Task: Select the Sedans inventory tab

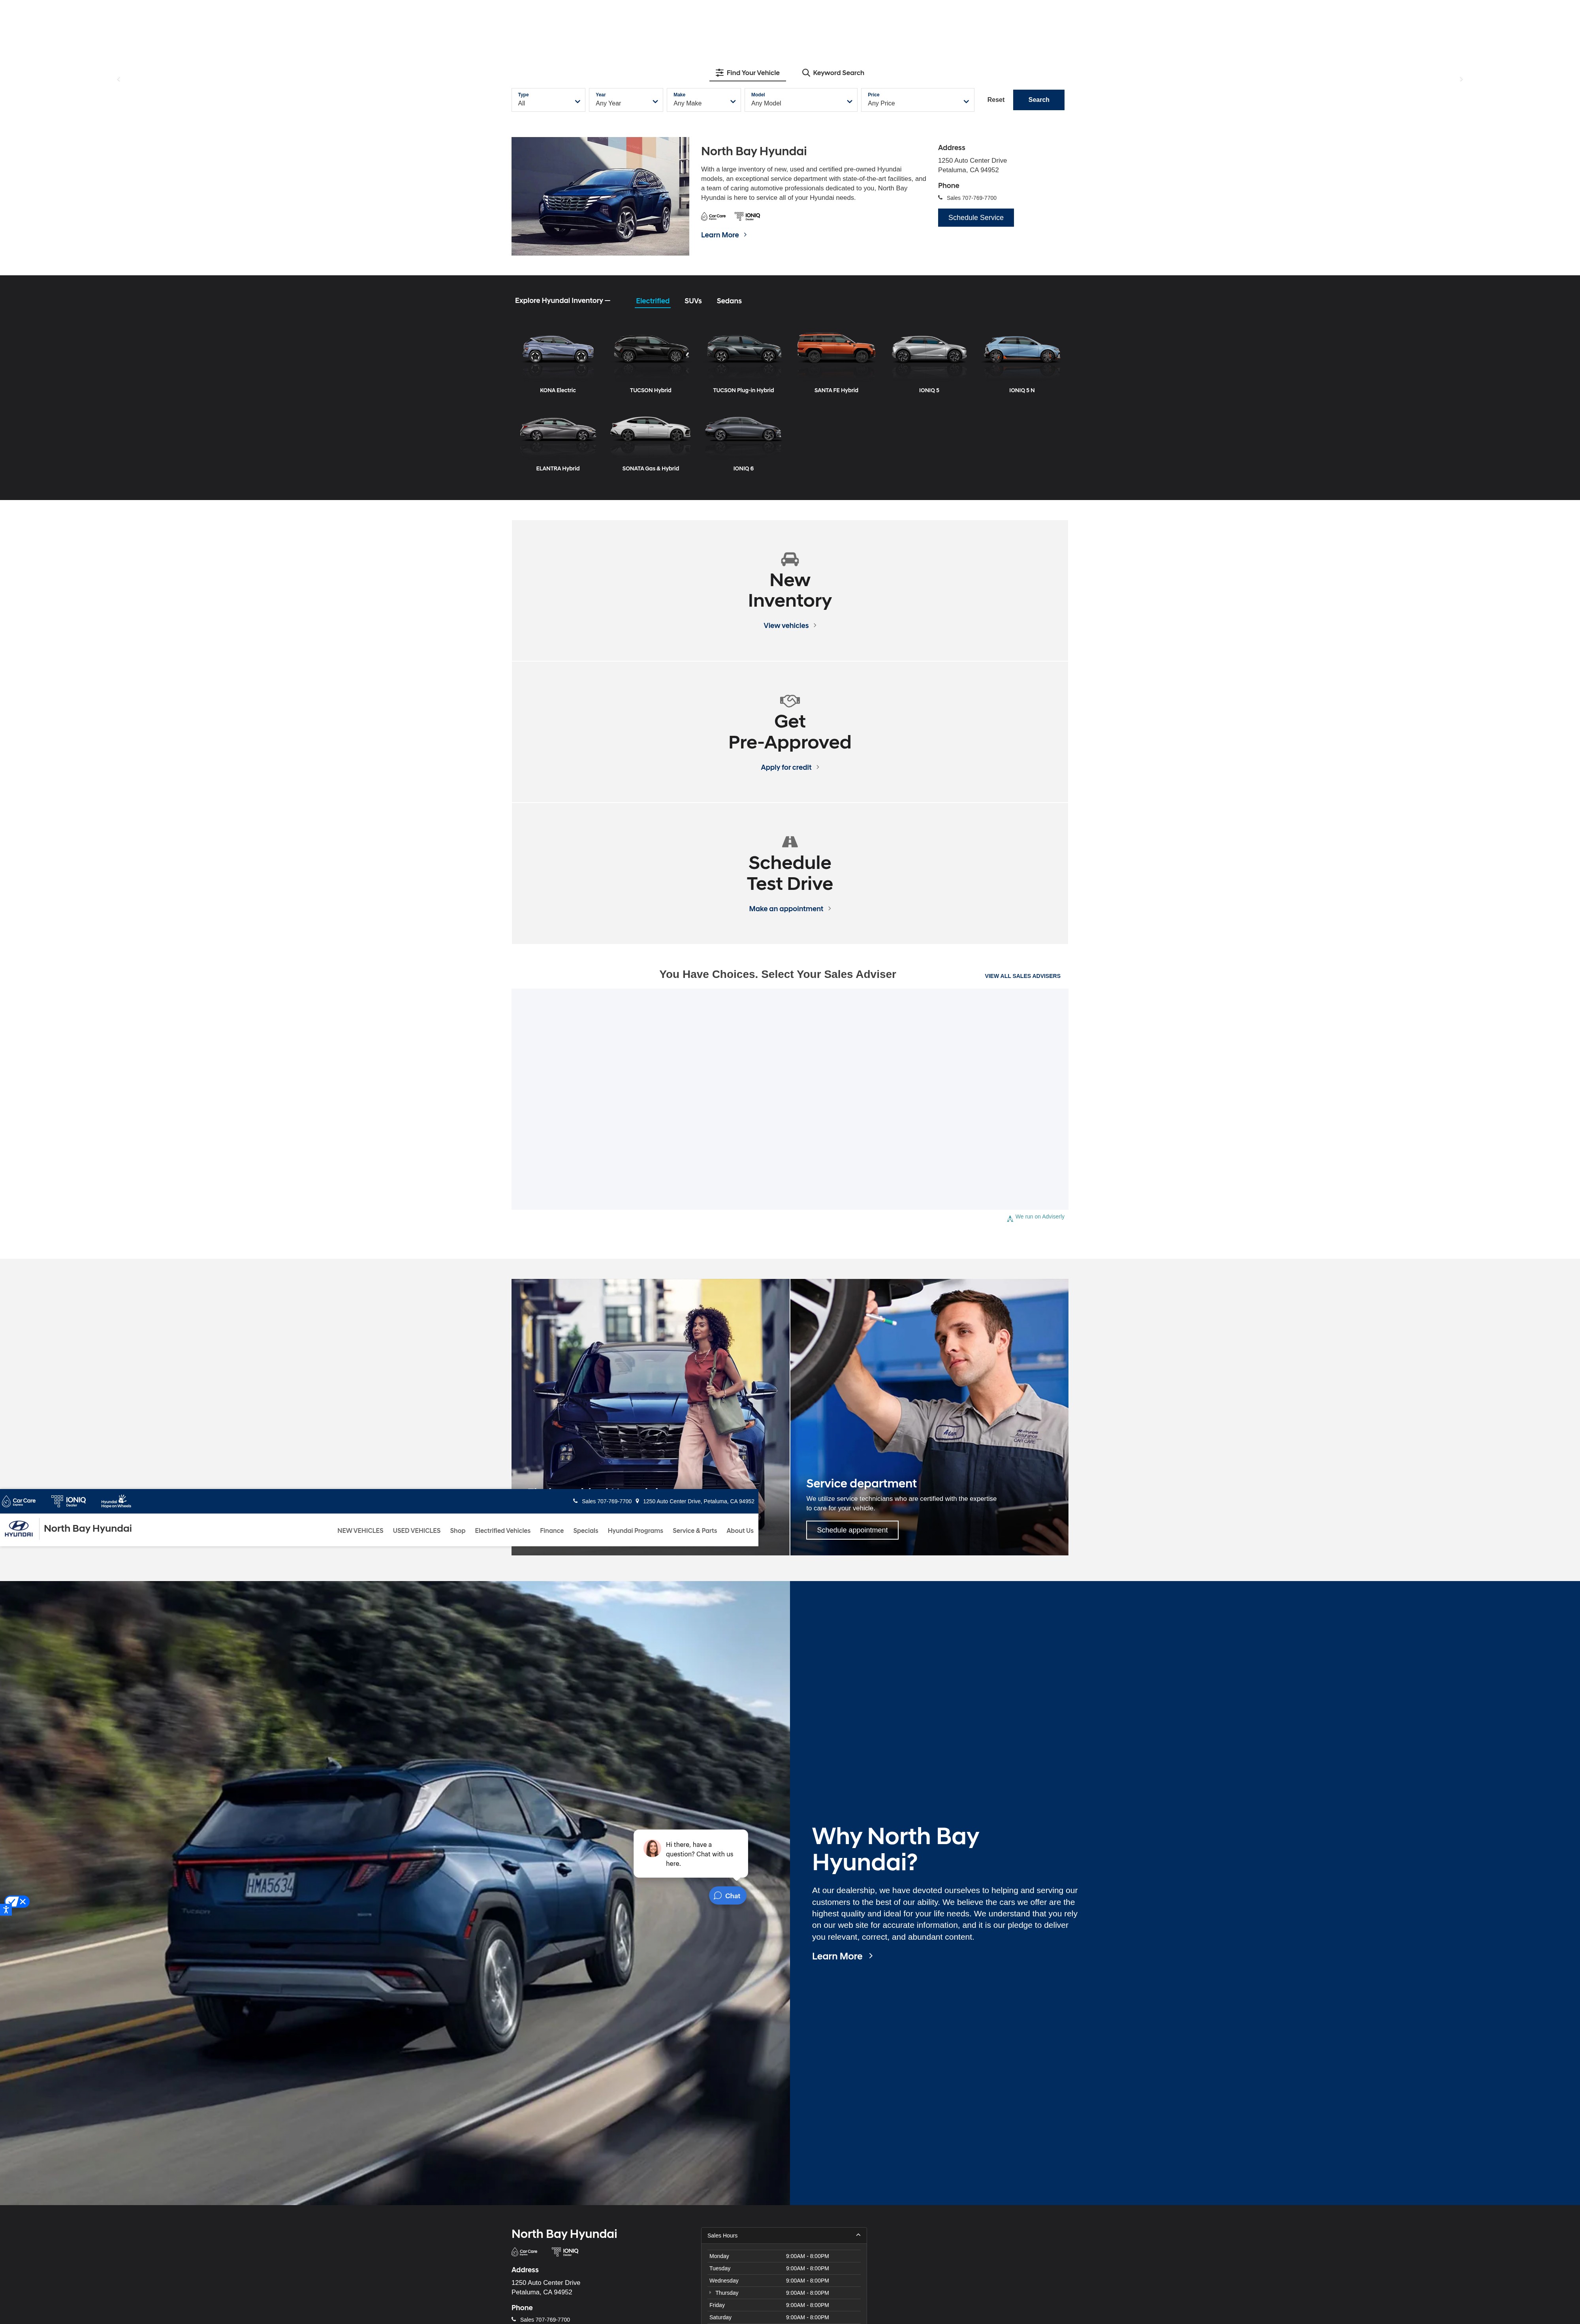Action: point(729,301)
